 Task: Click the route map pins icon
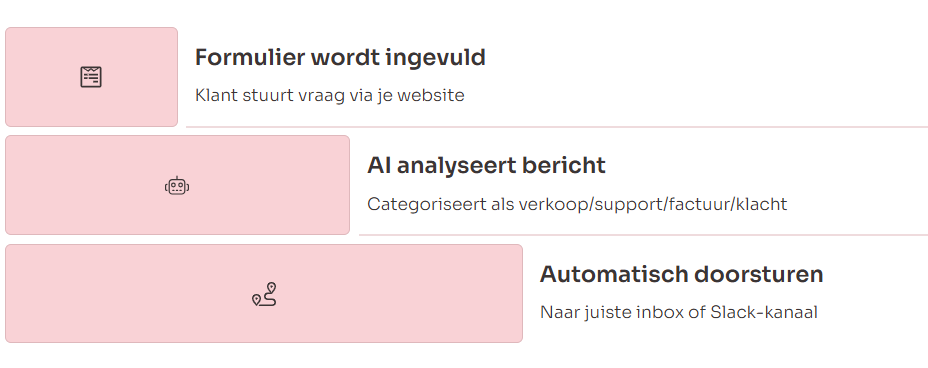click(x=264, y=294)
